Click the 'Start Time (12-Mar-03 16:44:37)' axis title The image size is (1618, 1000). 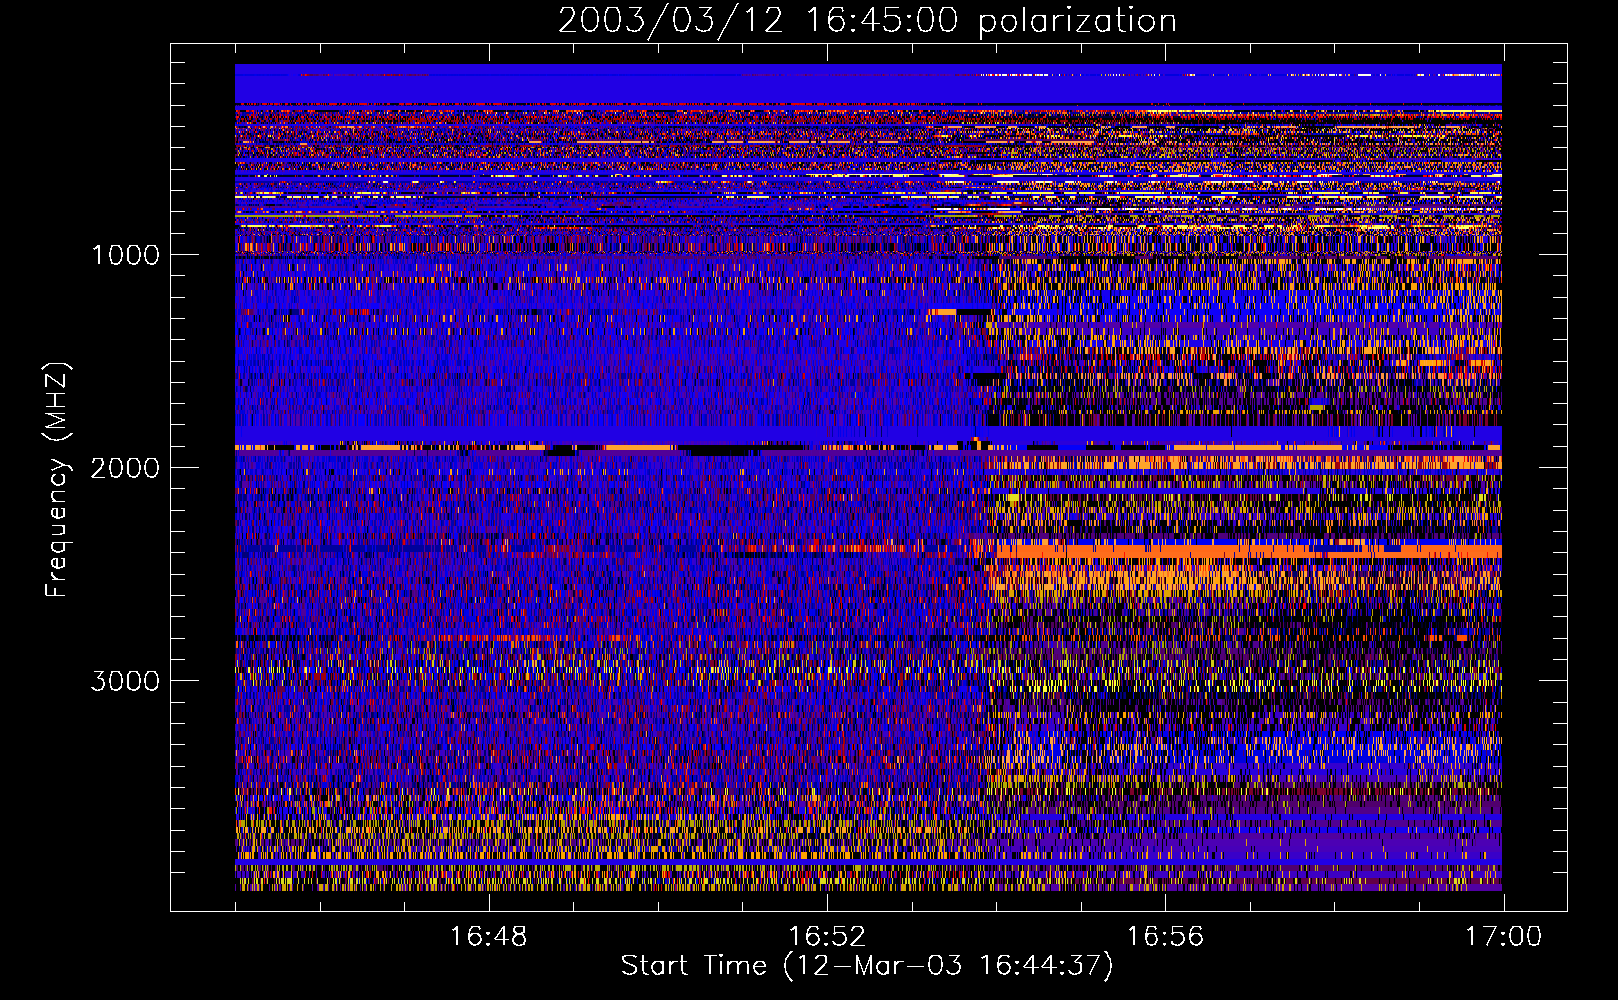(867, 966)
